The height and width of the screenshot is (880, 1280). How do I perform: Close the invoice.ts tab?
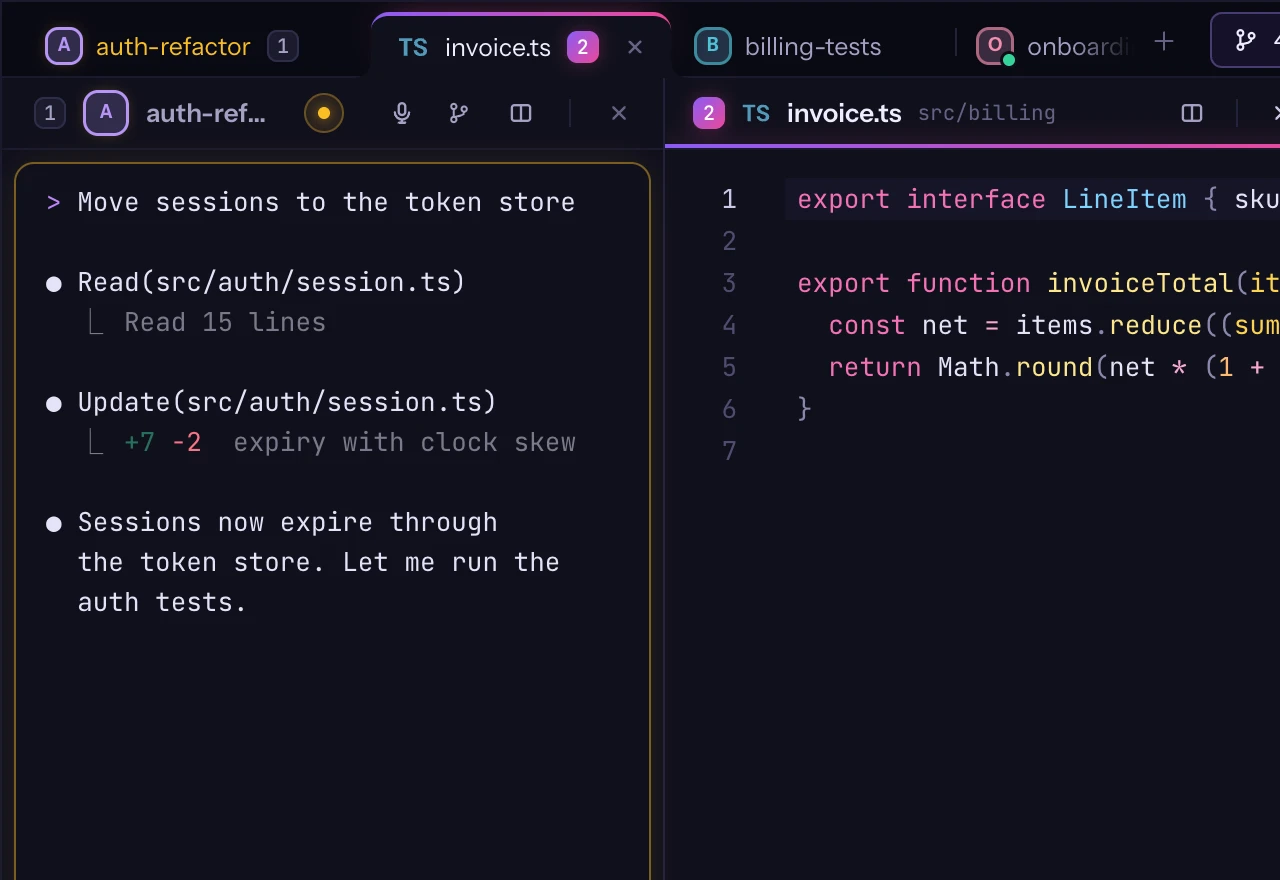[x=635, y=47]
